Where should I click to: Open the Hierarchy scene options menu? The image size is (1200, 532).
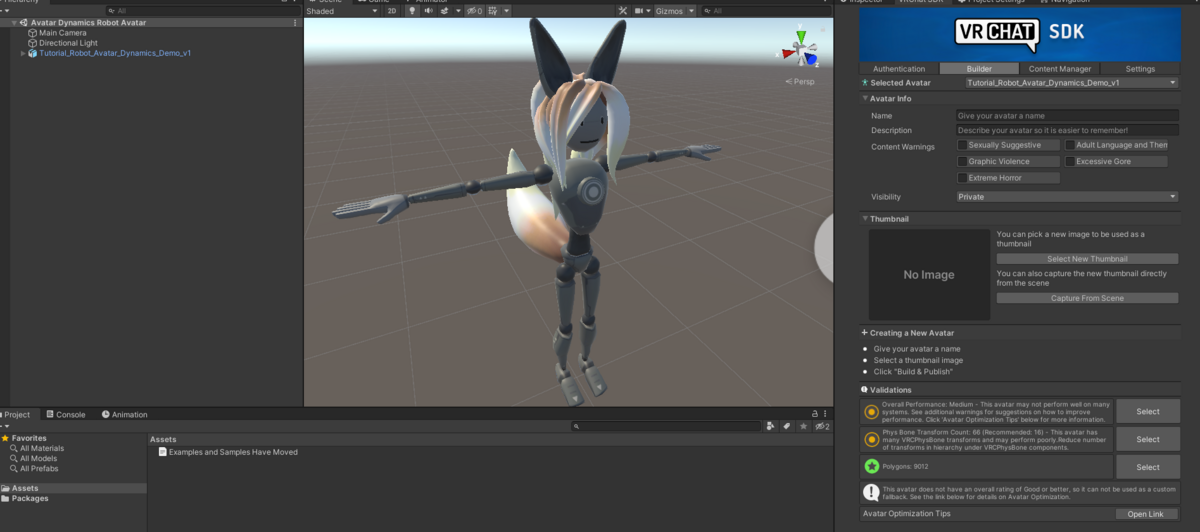(x=294, y=22)
